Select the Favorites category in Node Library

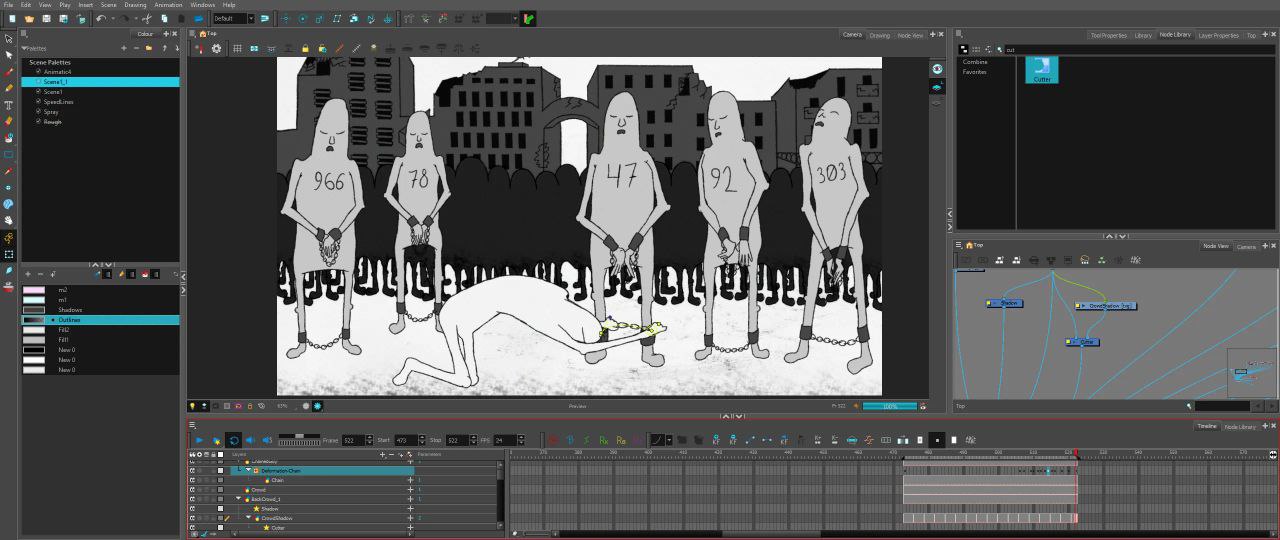tap(974, 72)
